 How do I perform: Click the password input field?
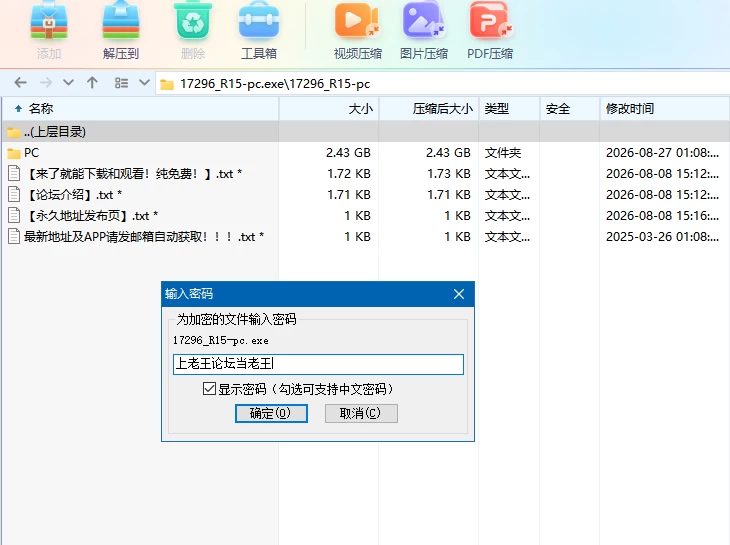click(318, 364)
